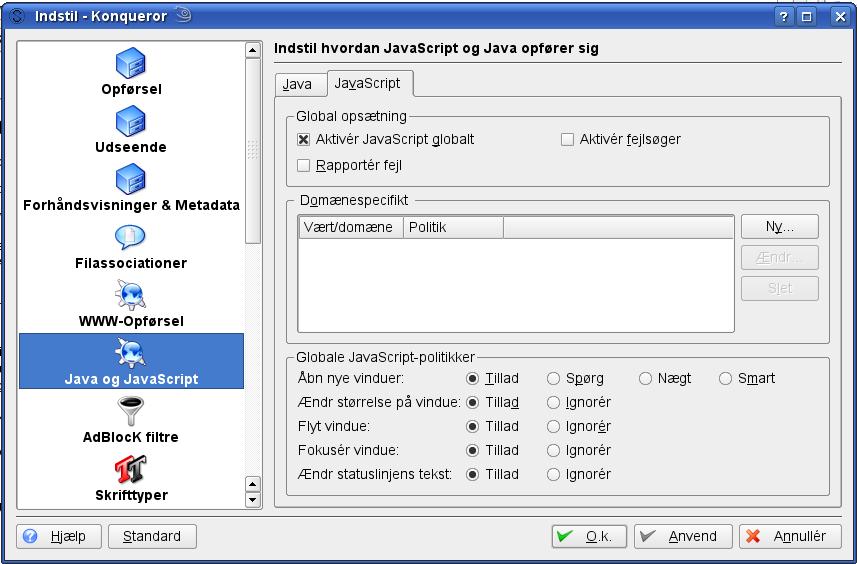This screenshot has height=564, width=857.
Task: Choose Ignorér for Ændr statuslinjens tekst
Action: click(x=553, y=474)
